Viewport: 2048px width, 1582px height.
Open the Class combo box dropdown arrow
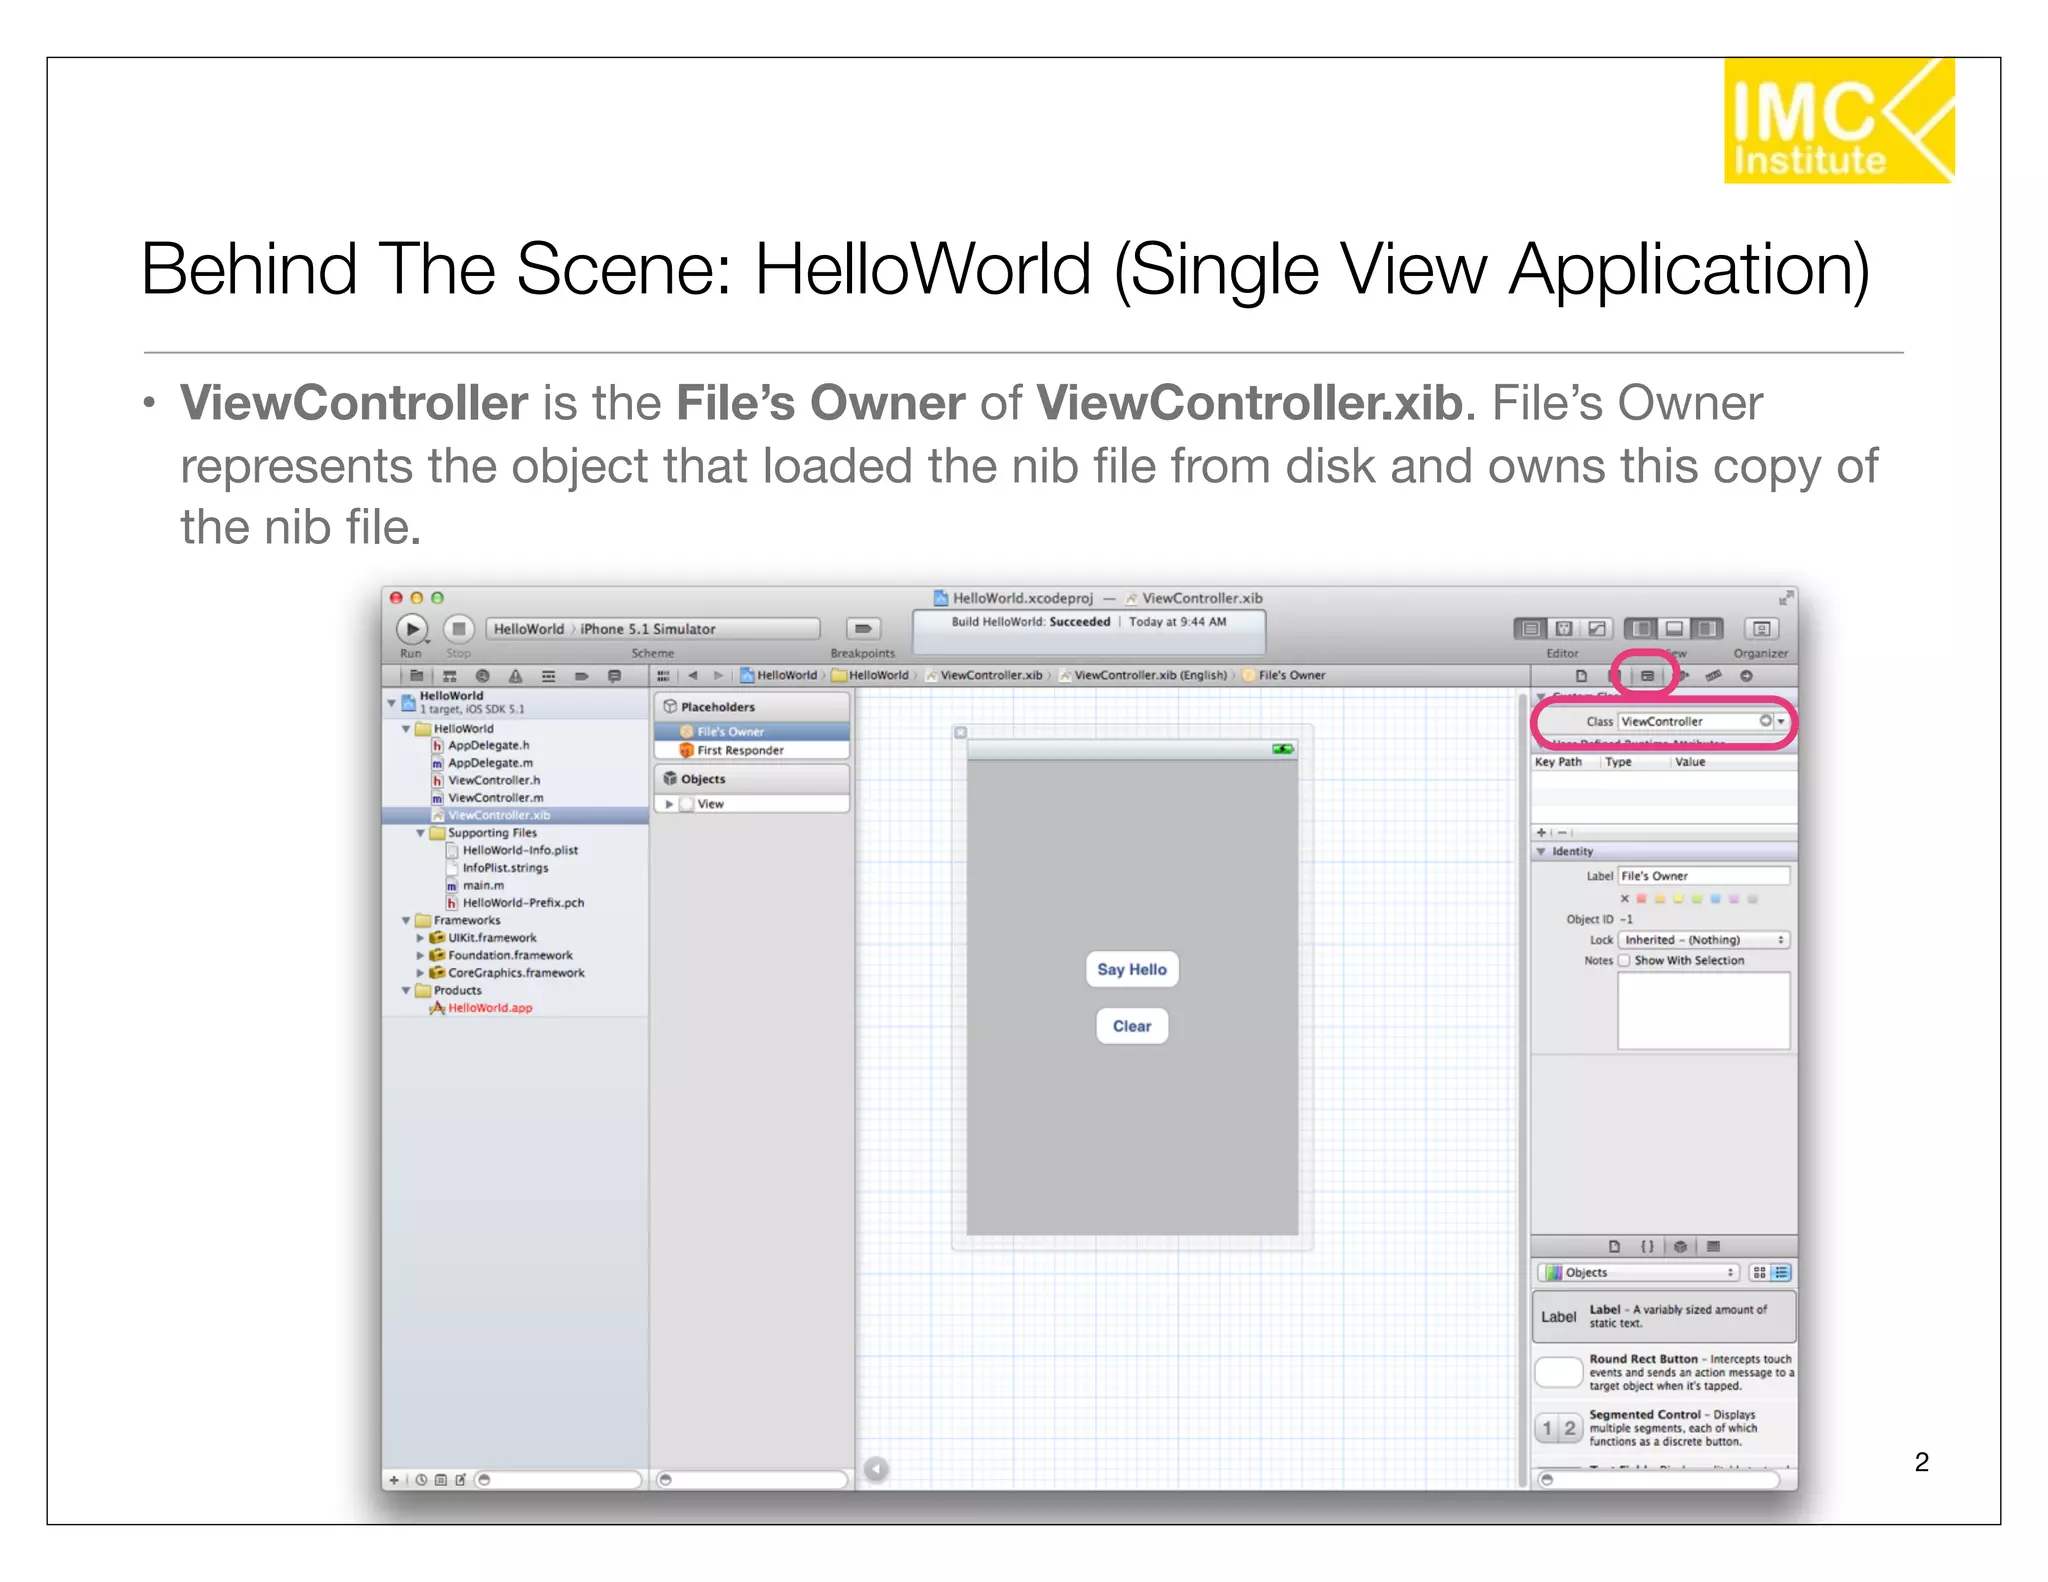[1781, 721]
